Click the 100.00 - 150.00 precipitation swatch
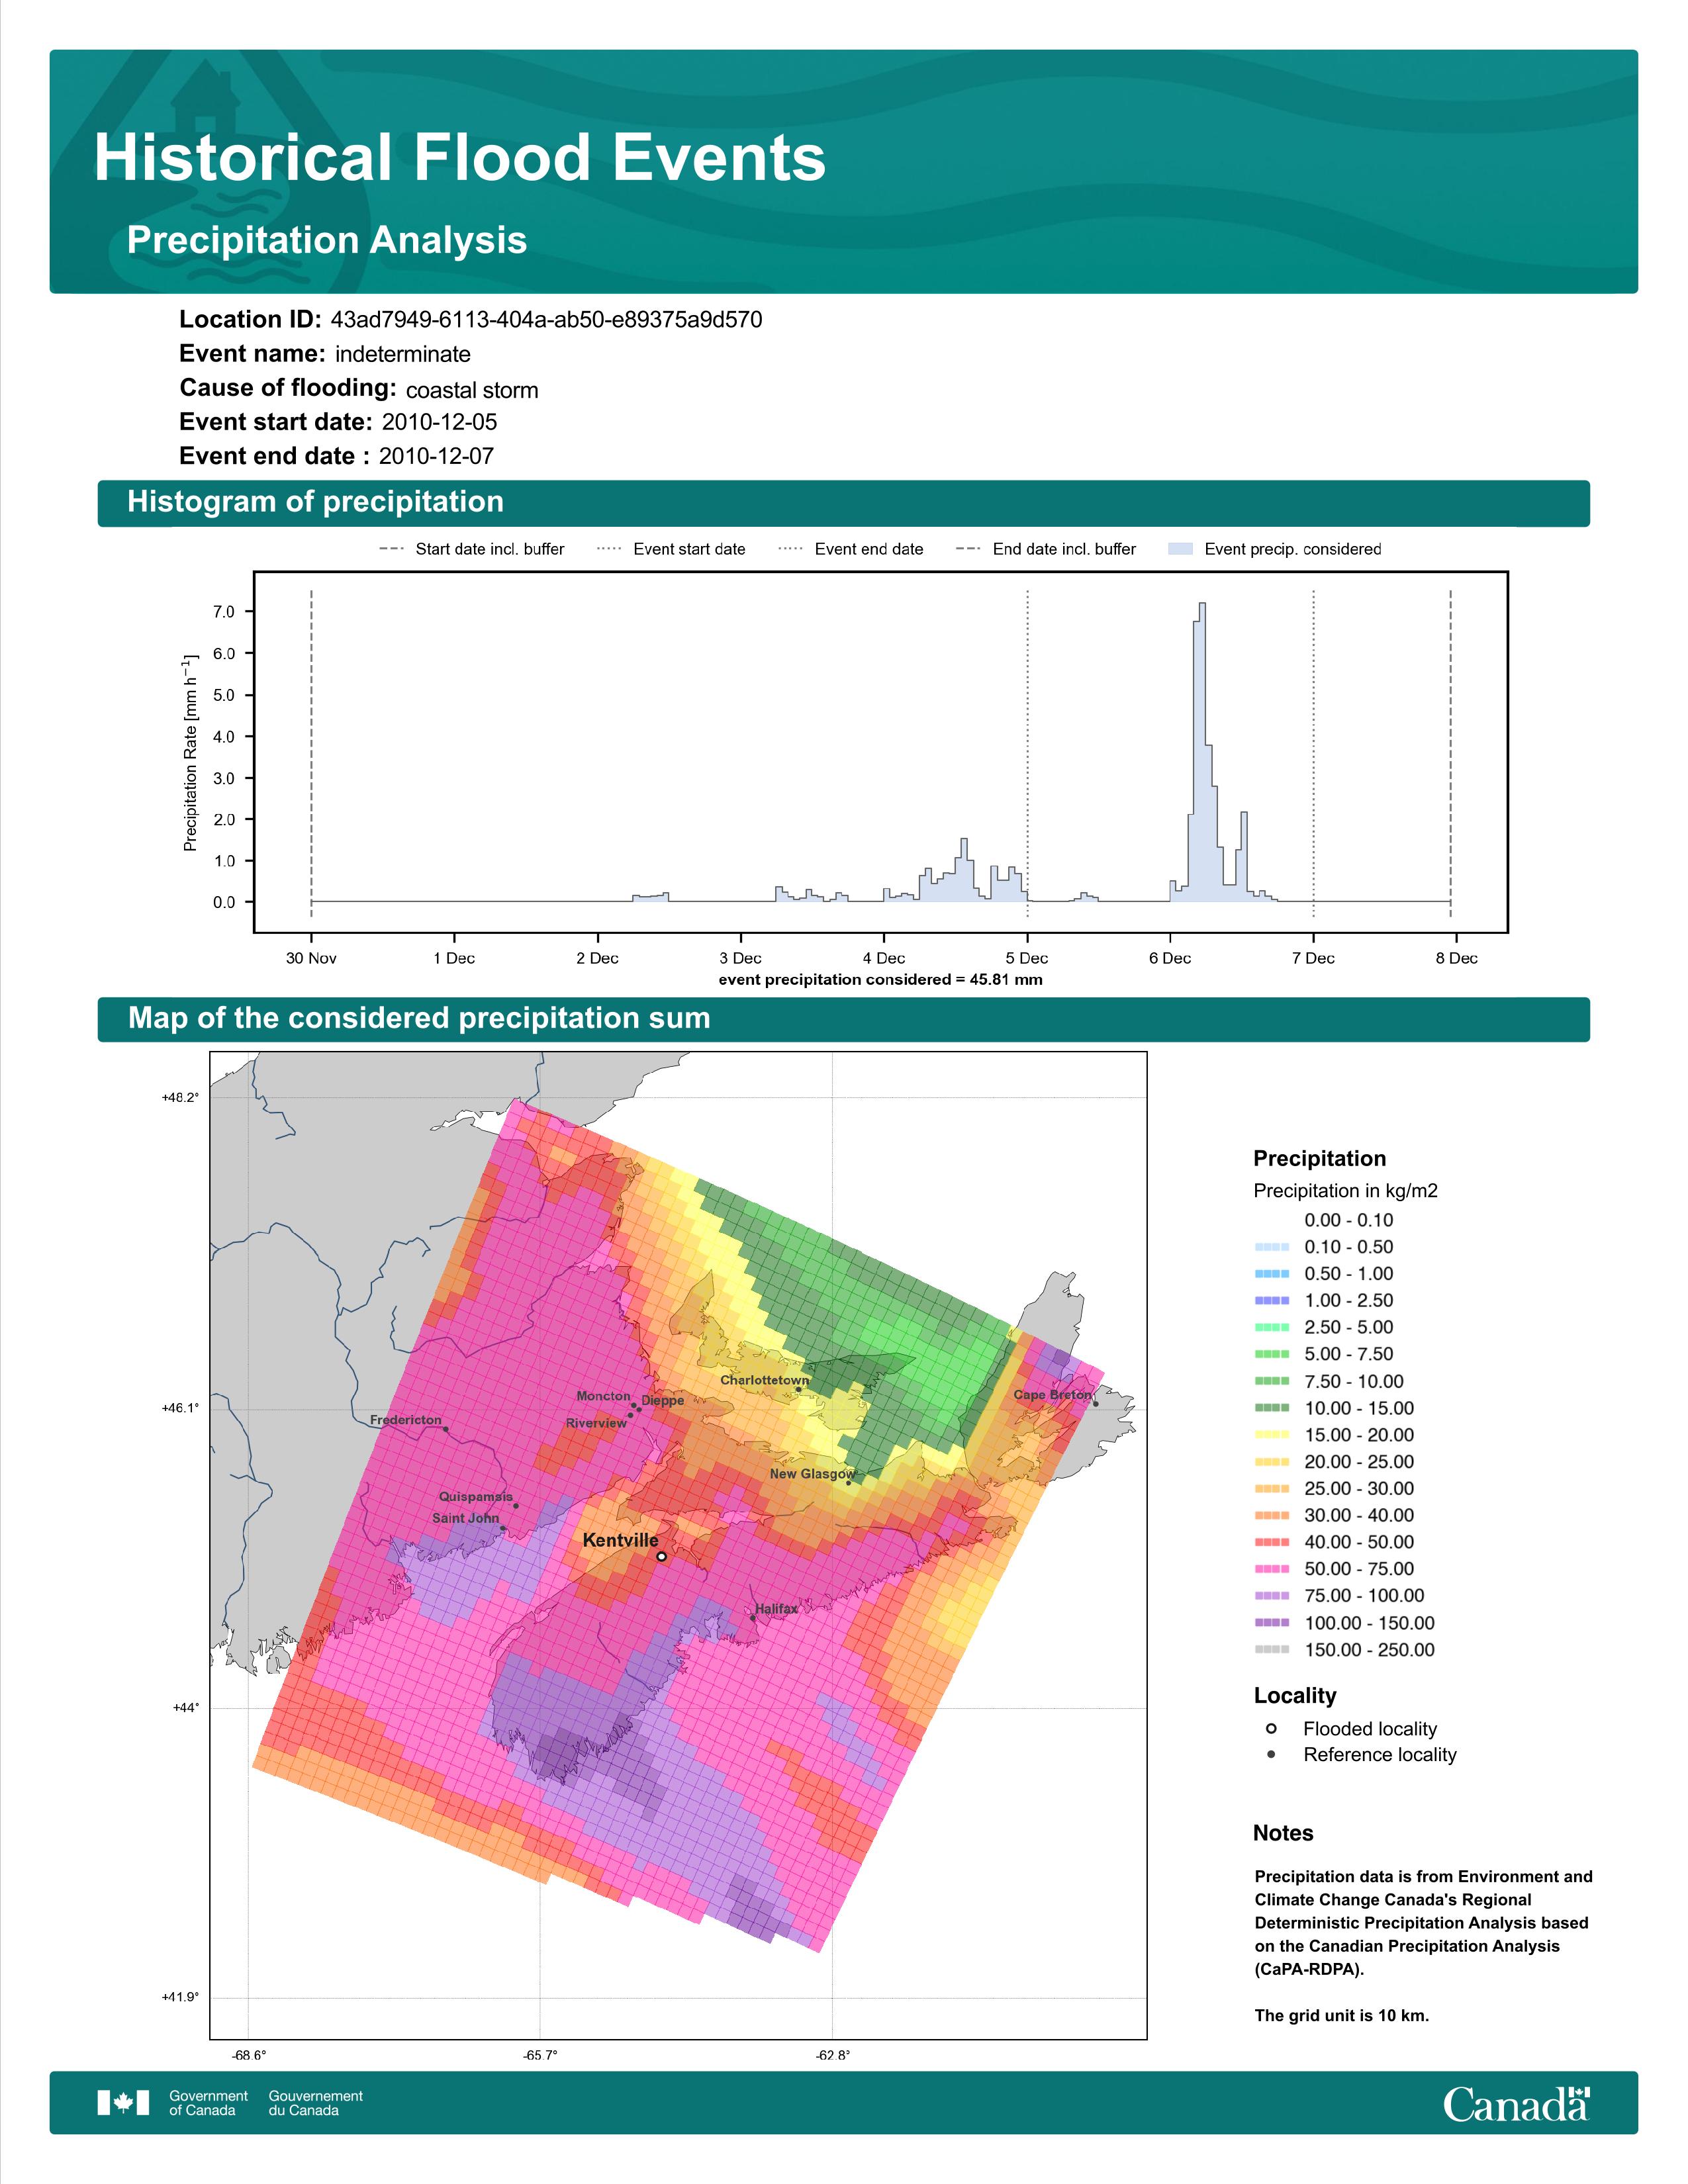Viewport: 1688px width, 2184px height. pyautogui.click(x=1272, y=1623)
